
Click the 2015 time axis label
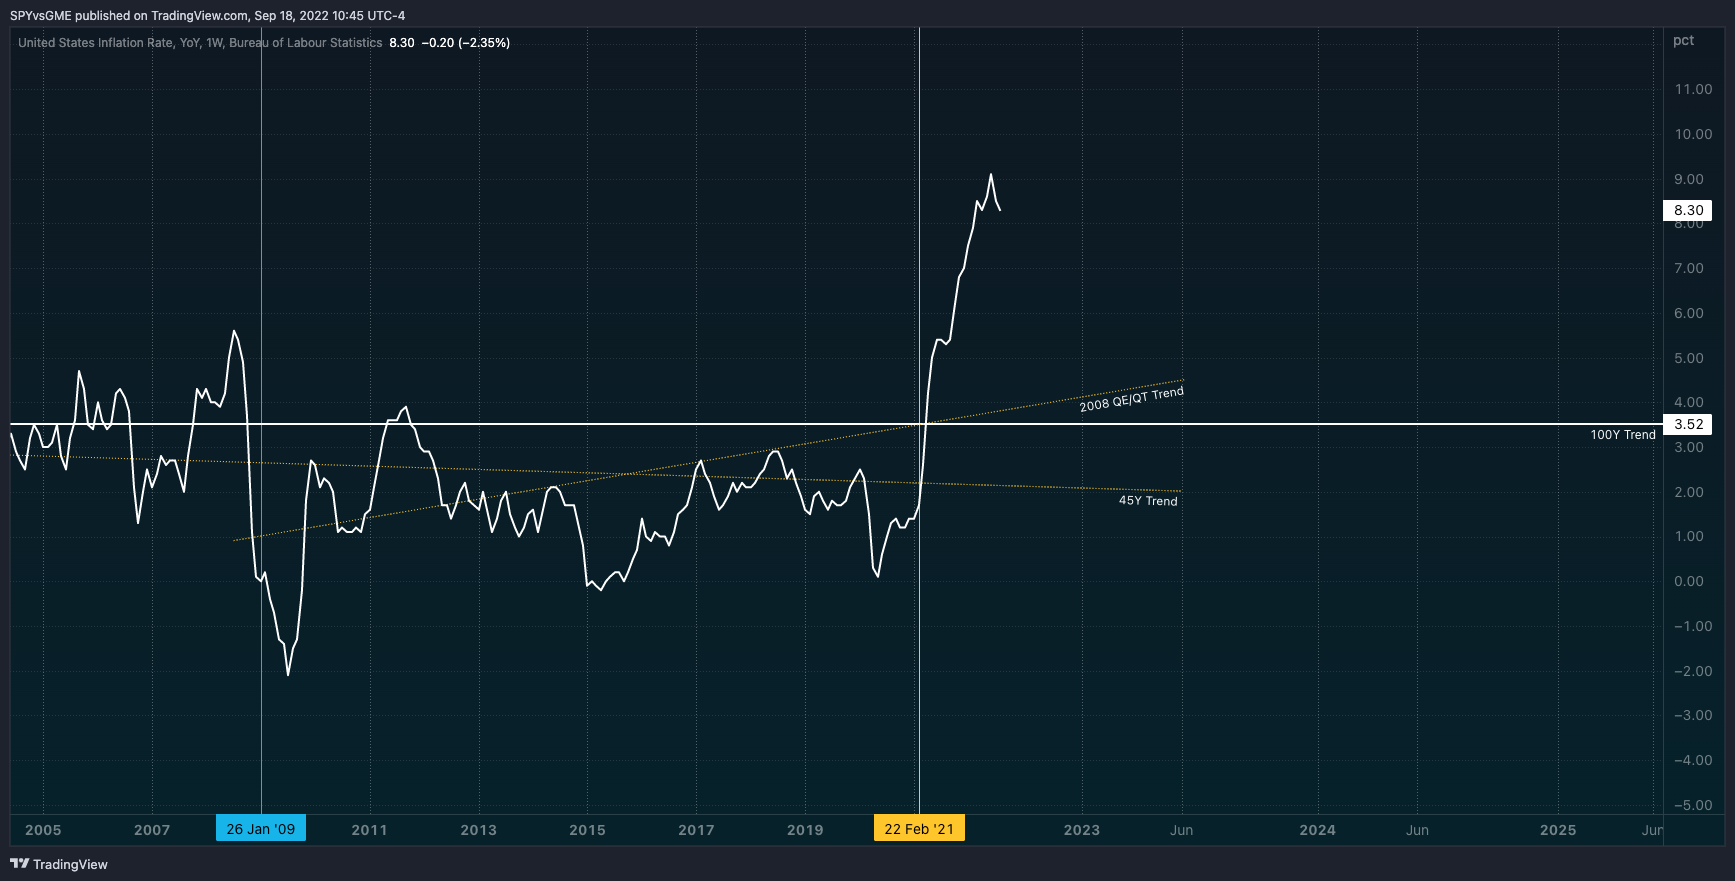coord(587,830)
